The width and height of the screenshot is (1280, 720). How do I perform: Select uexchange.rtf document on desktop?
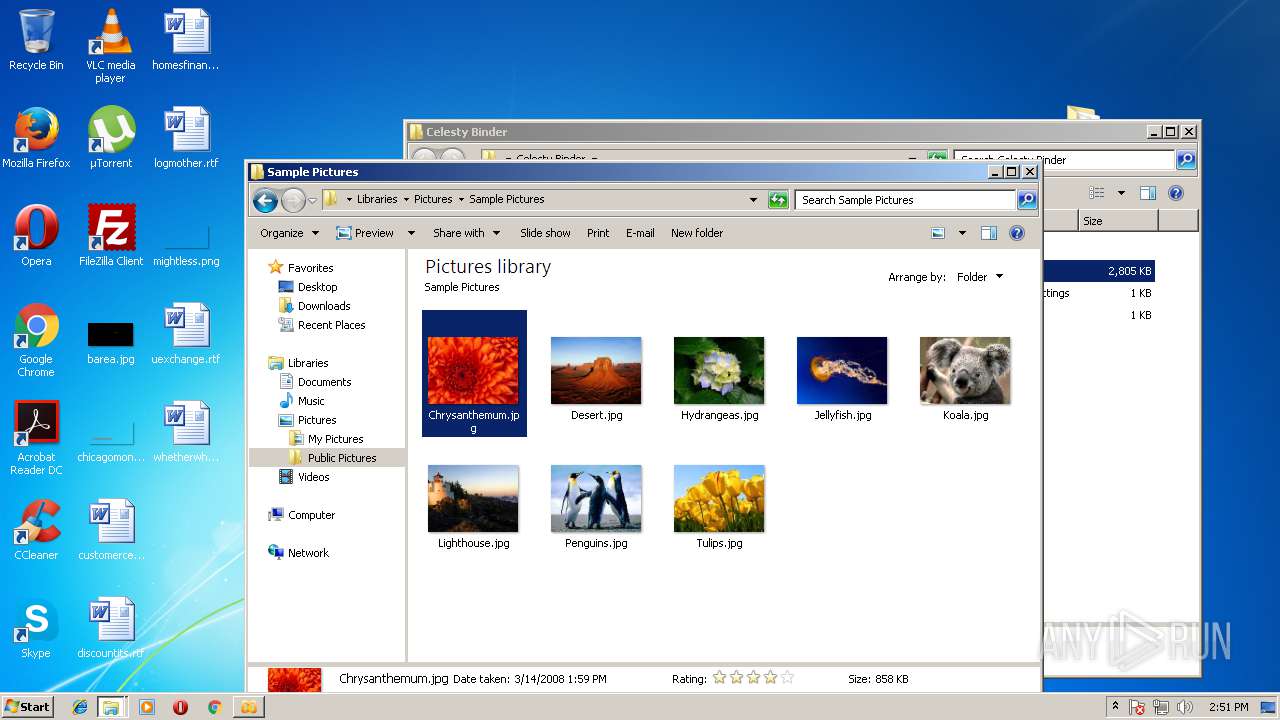(186, 334)
